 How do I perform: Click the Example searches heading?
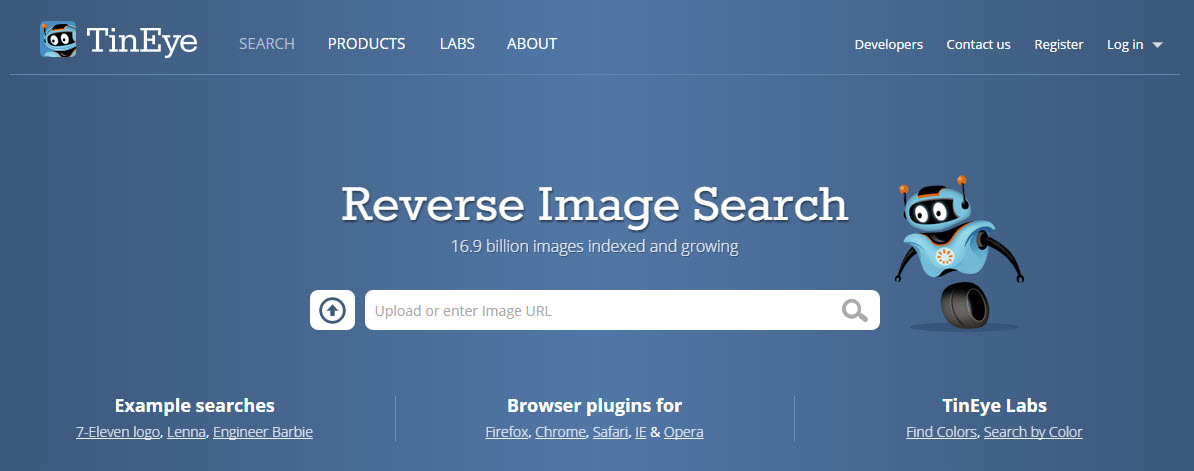click(194, 405)
